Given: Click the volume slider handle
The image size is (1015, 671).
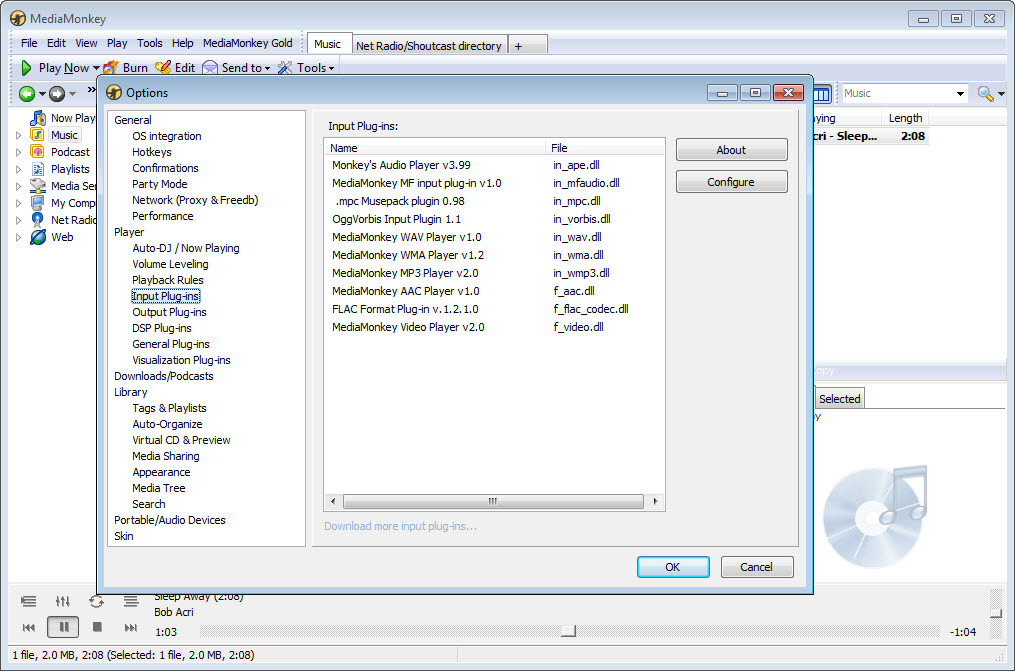Looking at the screenshot, I should tap(996, 613).
